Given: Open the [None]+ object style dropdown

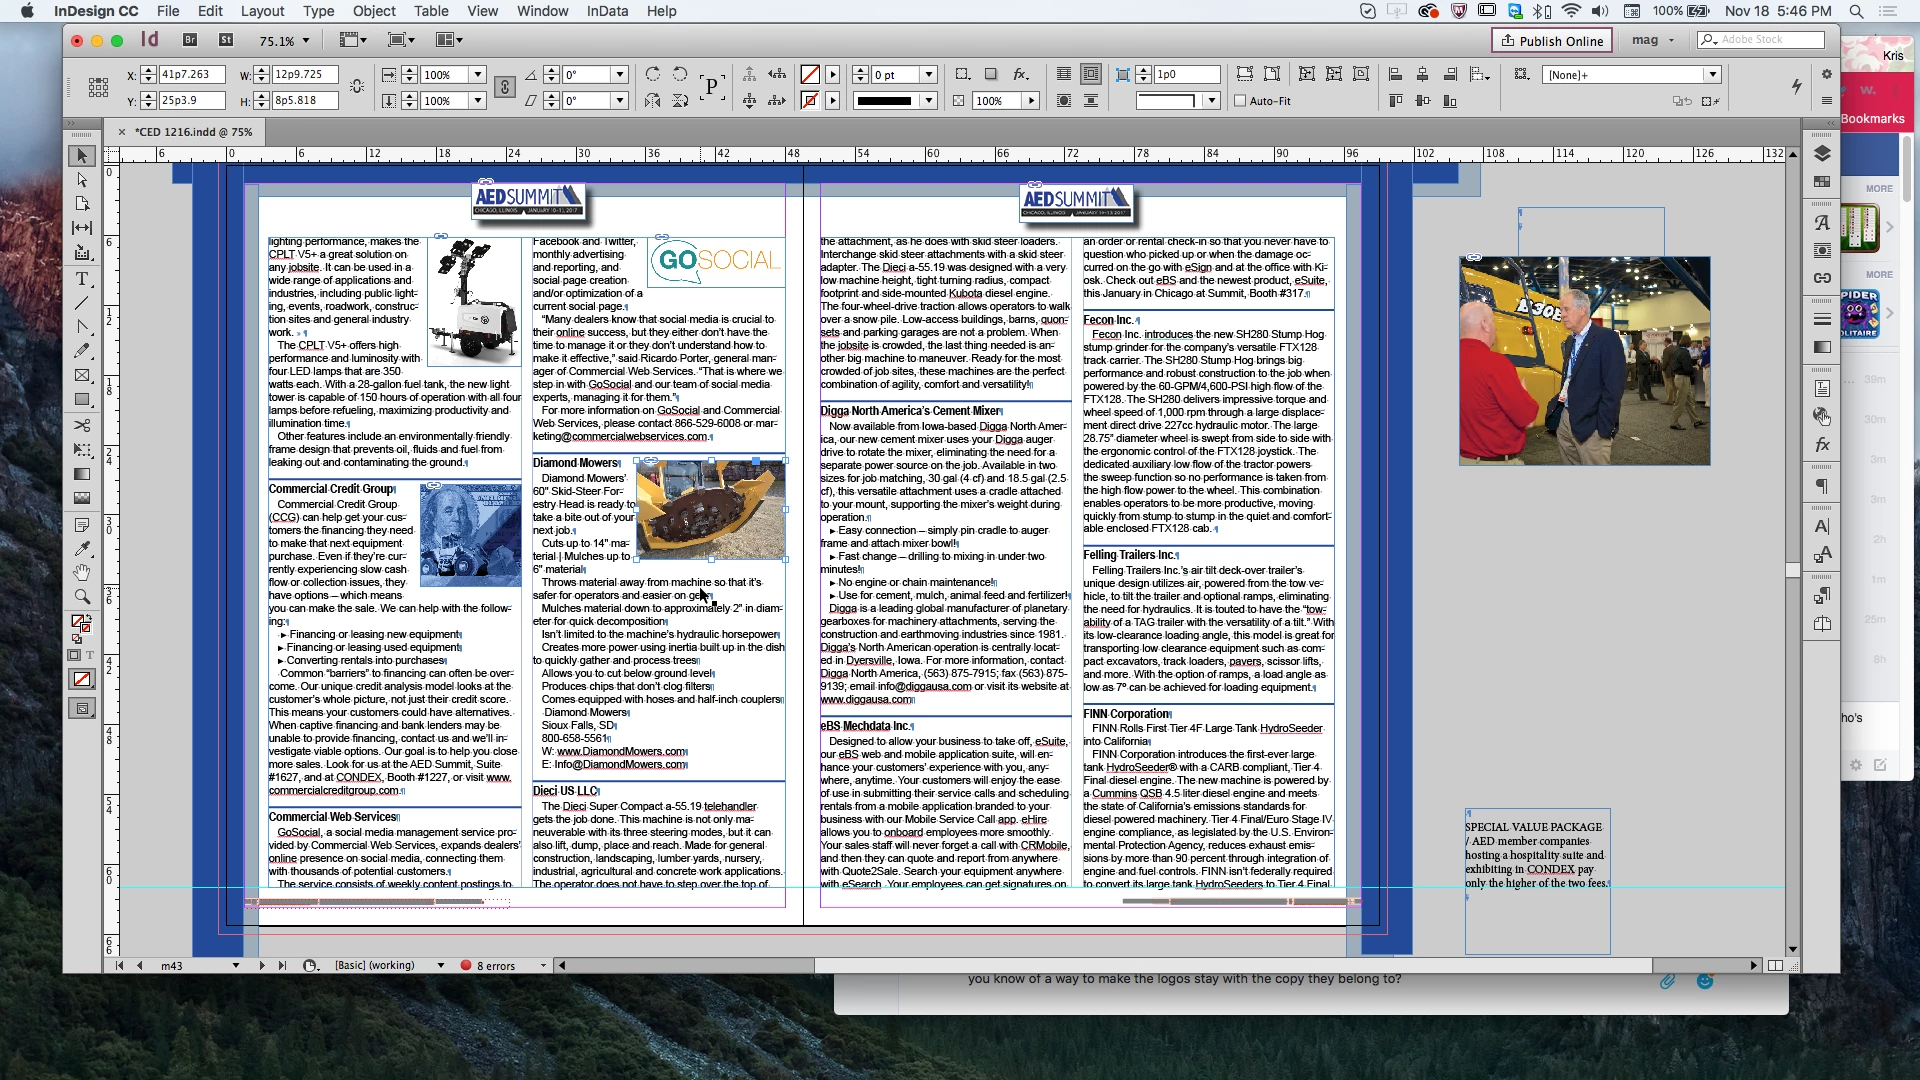Looking at the screenshot, I should point(1712,75).
